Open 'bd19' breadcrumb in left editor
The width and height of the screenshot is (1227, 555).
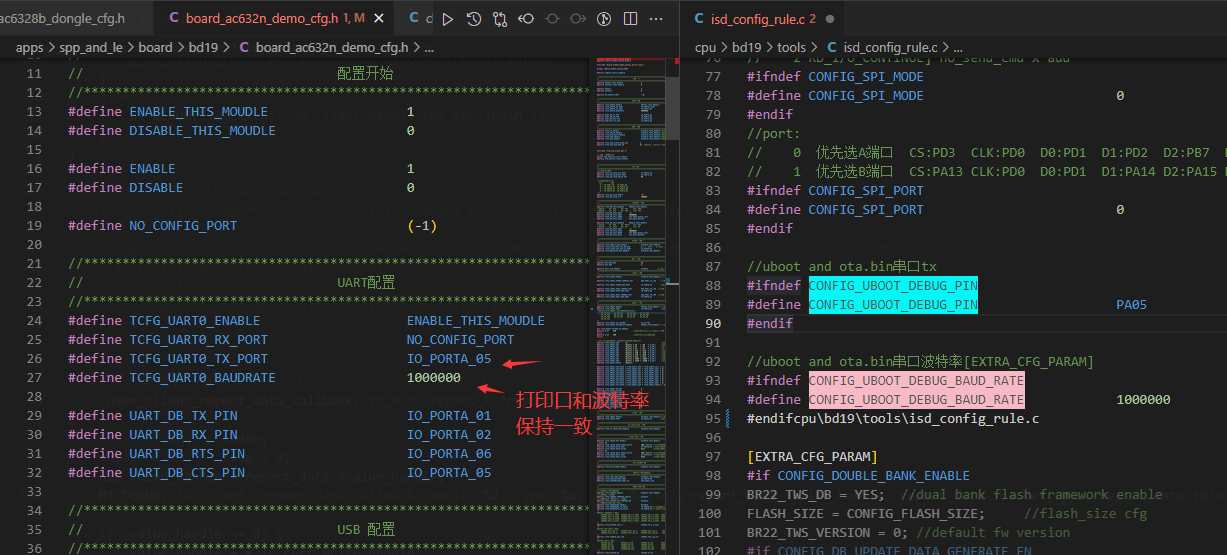[203, 47]
